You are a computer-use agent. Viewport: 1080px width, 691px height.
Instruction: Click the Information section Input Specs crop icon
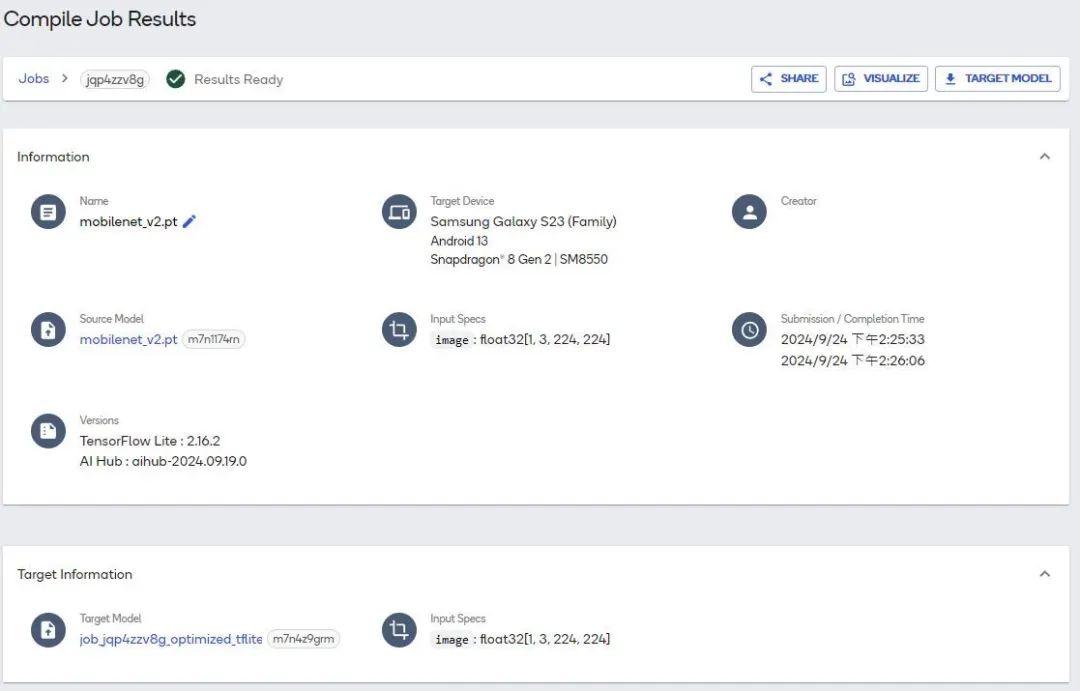[399, 330]
